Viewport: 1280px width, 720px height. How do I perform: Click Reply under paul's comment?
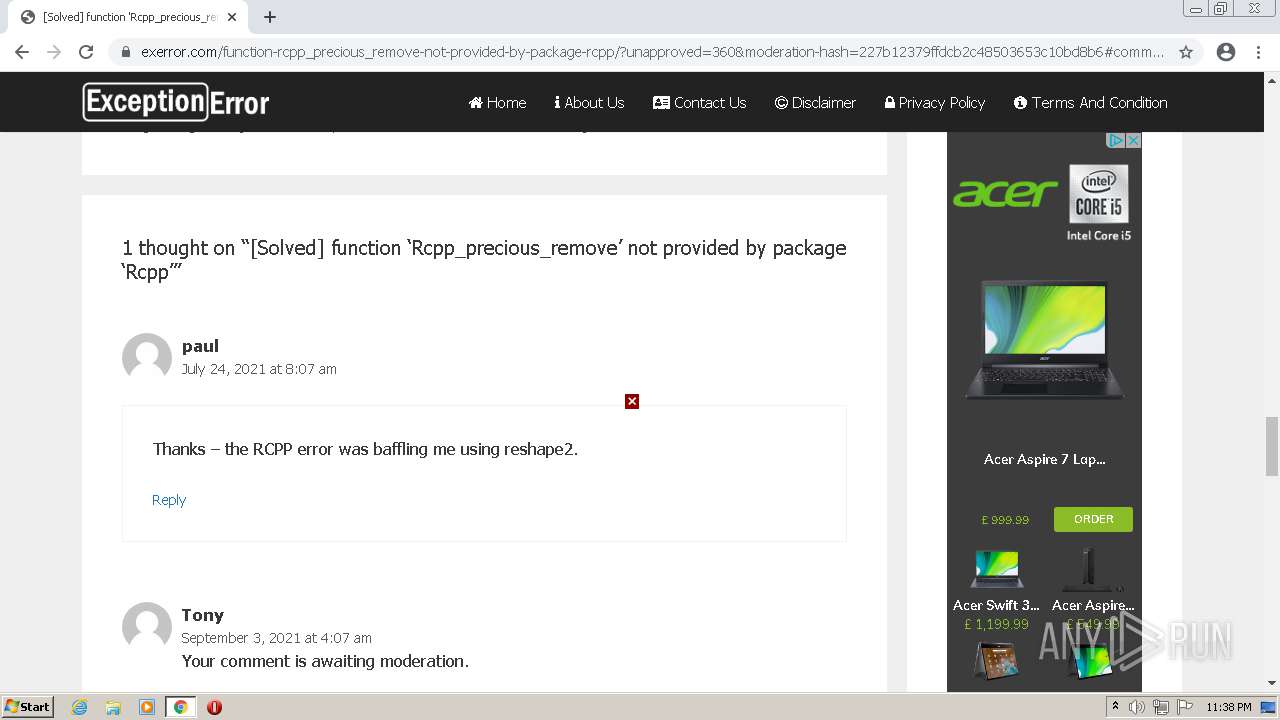[169, 500]
